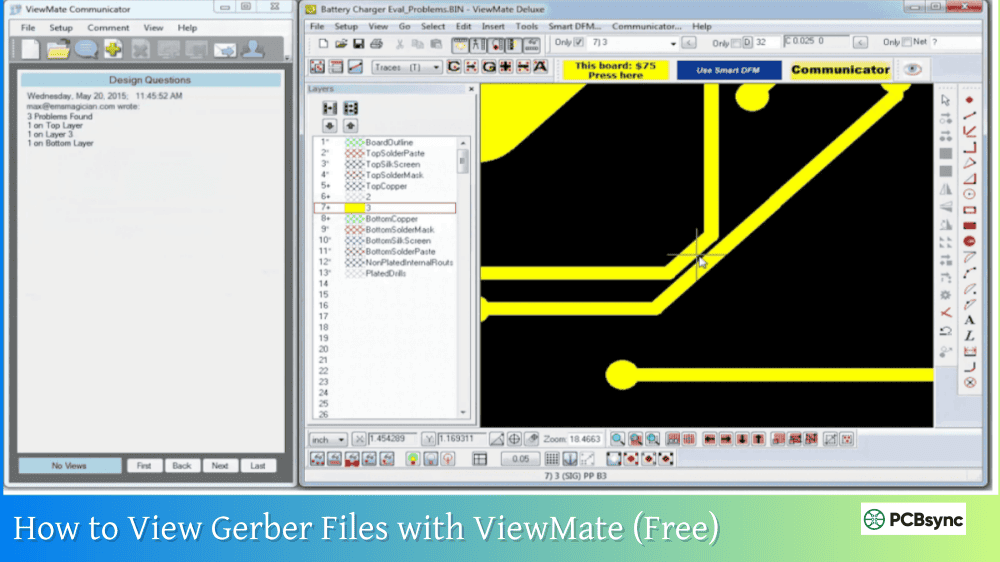Click the save disk icon in main toolbar
This screenshot has width=1000, height=562.
pyautogui.click(x=359, y=44)
